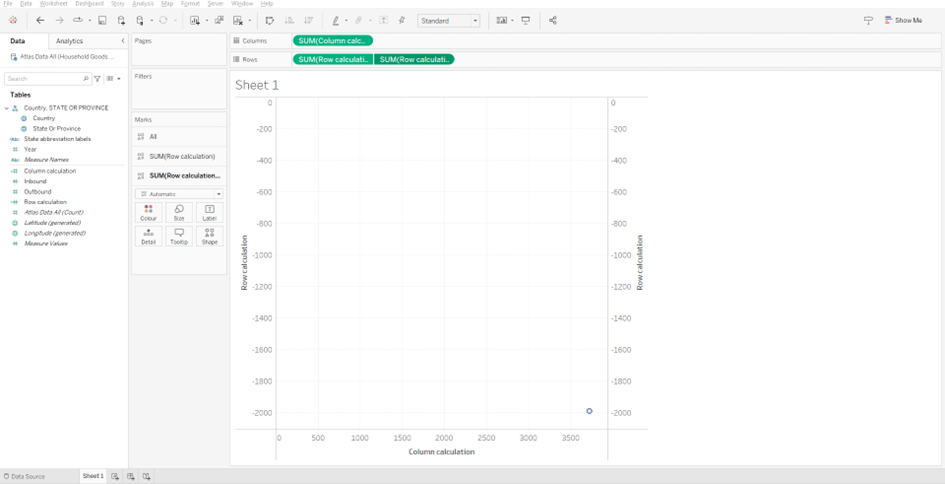Image resolution: width=945 pixels, height=484 pixels.
Task: Click the Label card in Marks
Action: (x=210, y=213)
